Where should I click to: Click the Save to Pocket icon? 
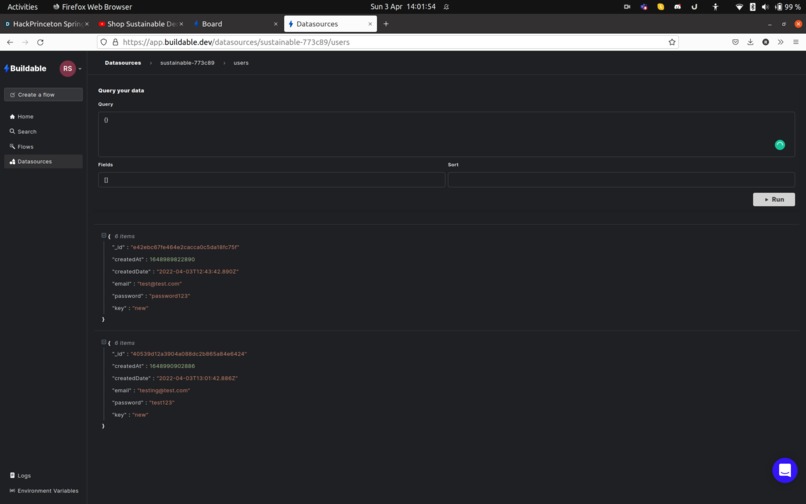[x=736, y=42]
